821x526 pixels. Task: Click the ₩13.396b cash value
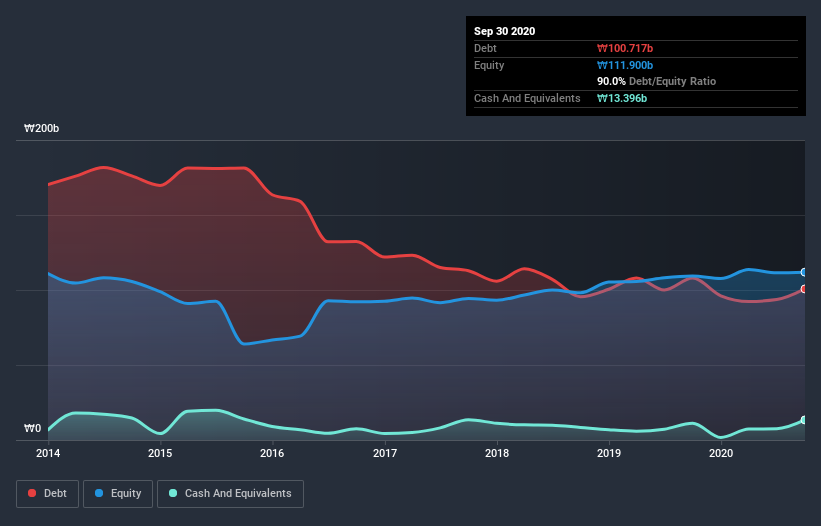pos(622,98)
